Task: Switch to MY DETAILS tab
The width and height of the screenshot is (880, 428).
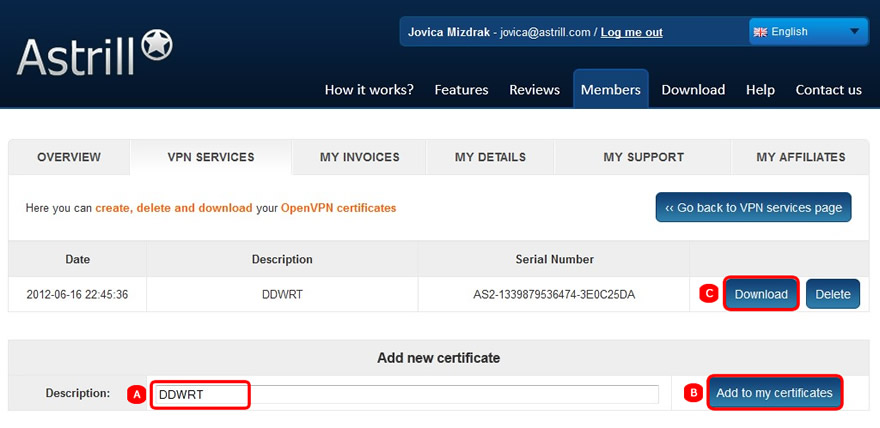Action: (491, 158)
